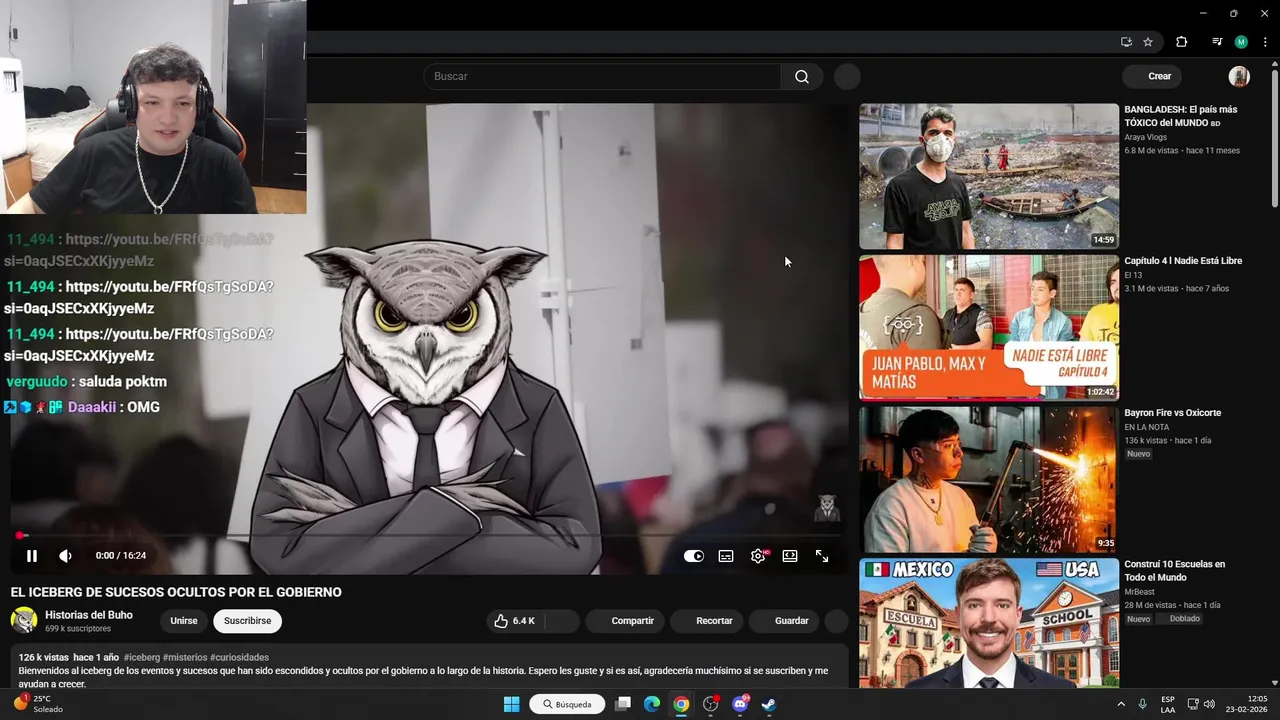Click the microphone icon in the system tray
The height and width of the screenshot is (720, 1280).
click(1142, 704)
